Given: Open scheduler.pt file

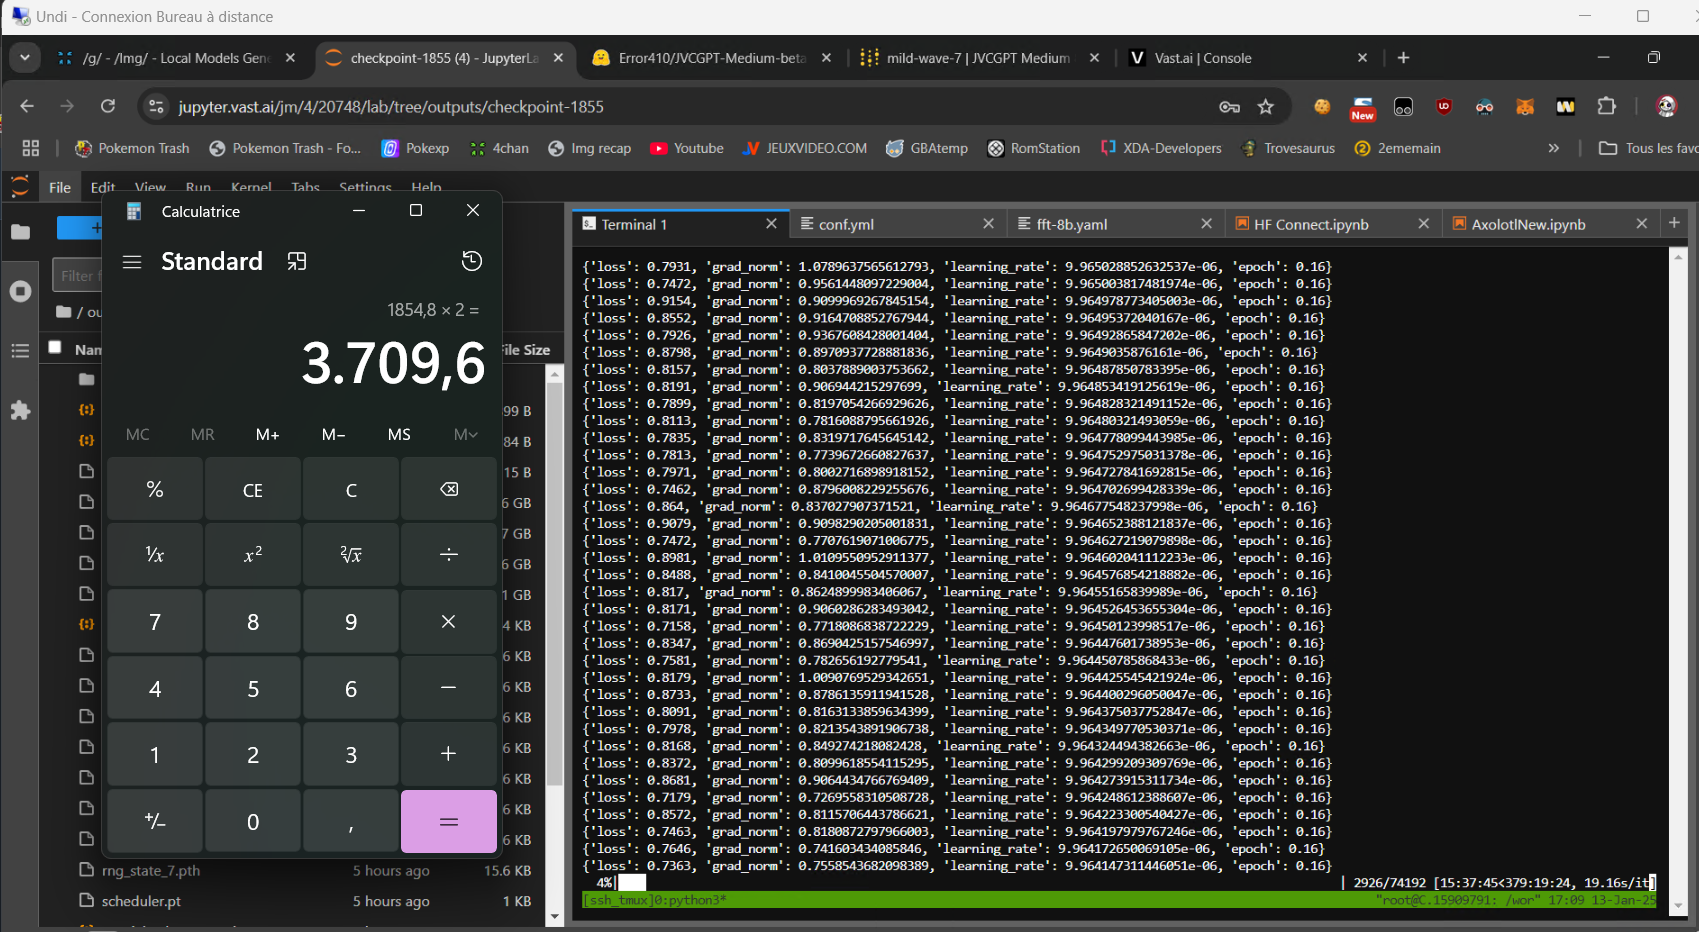Looking at the screenshot, I should pos(141,901).
